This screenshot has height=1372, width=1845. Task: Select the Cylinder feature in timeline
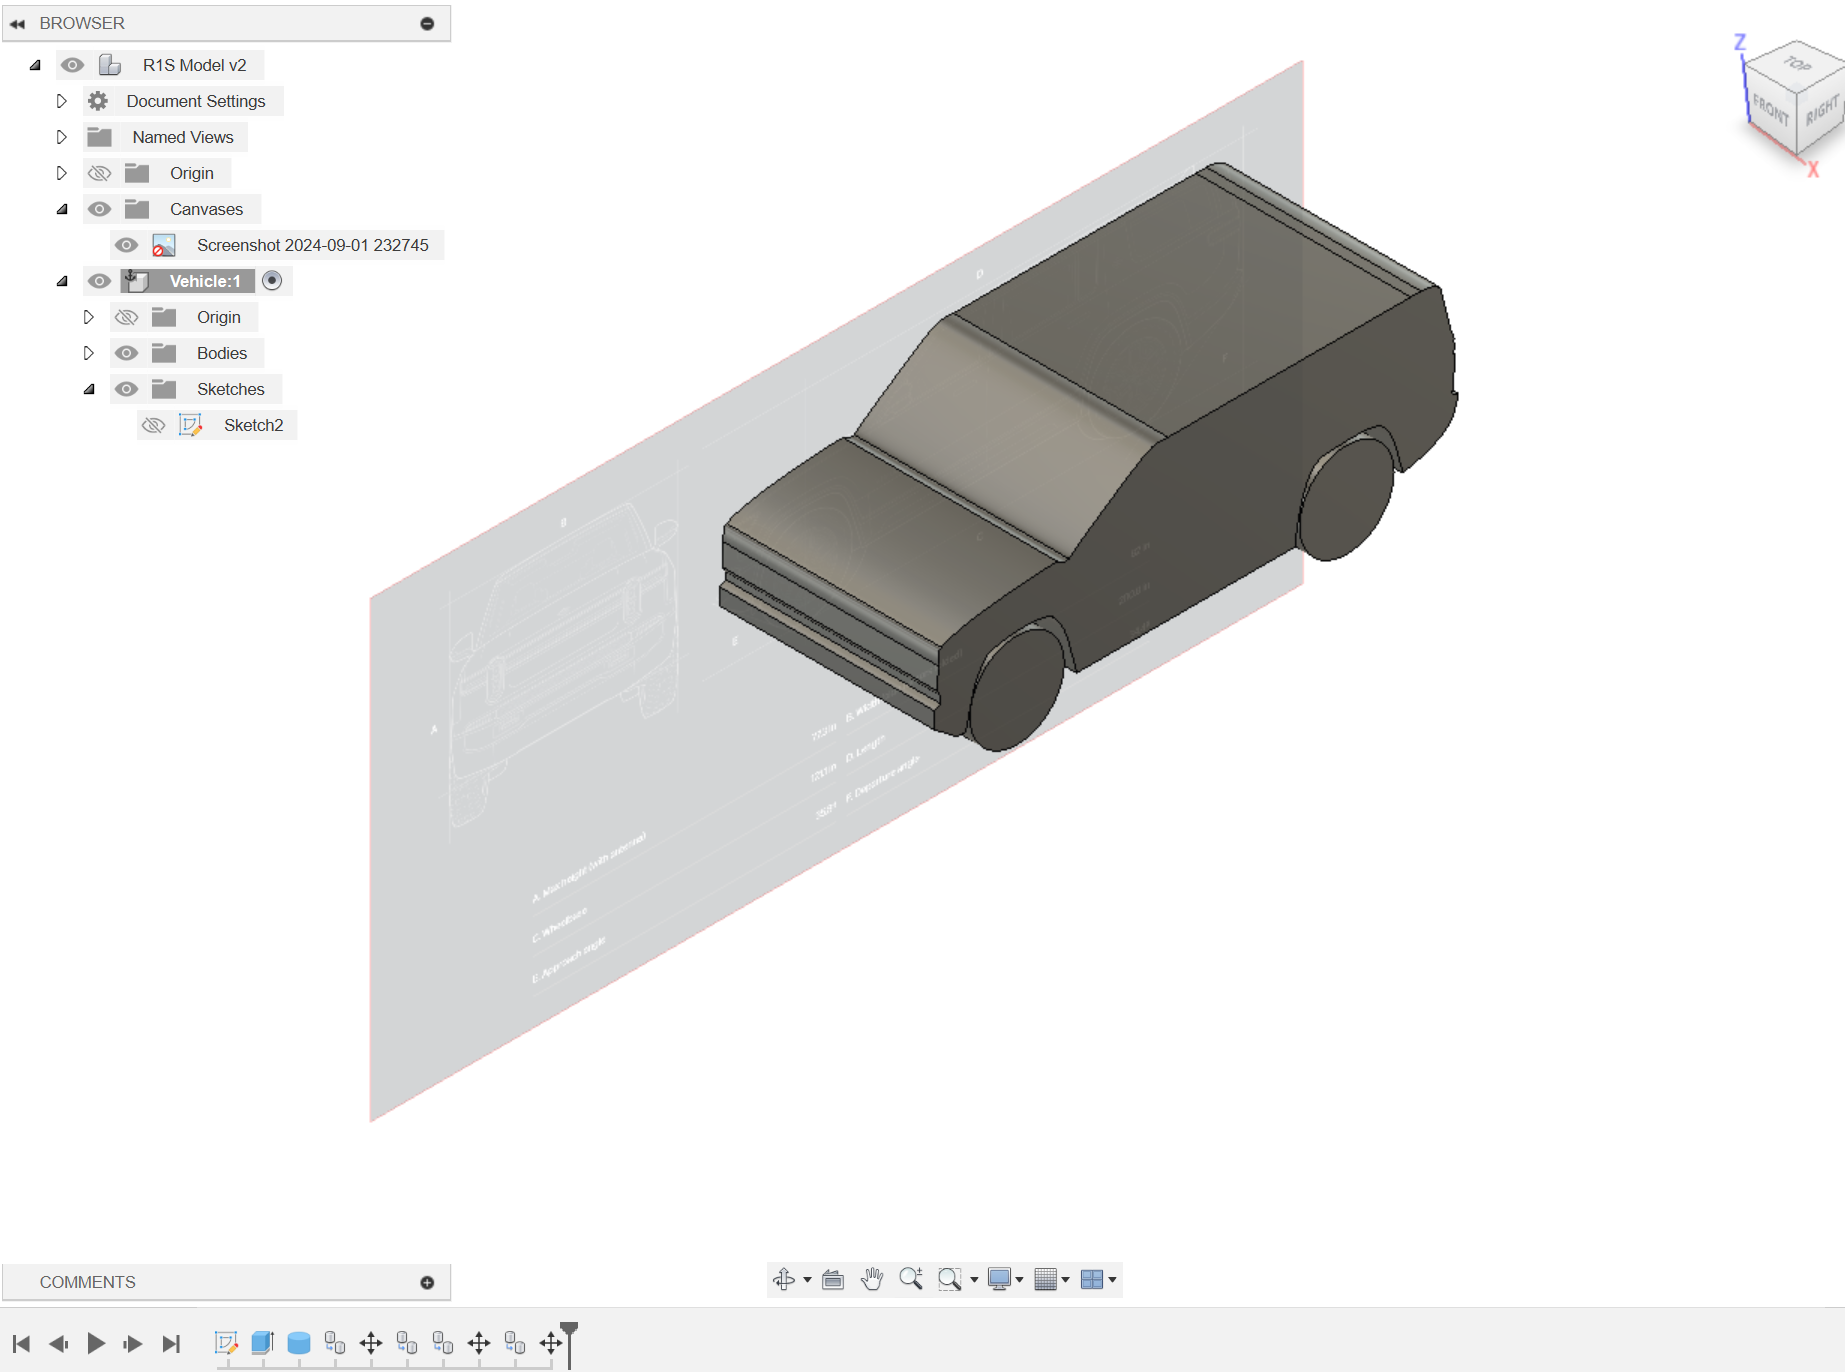[299, 1343]
